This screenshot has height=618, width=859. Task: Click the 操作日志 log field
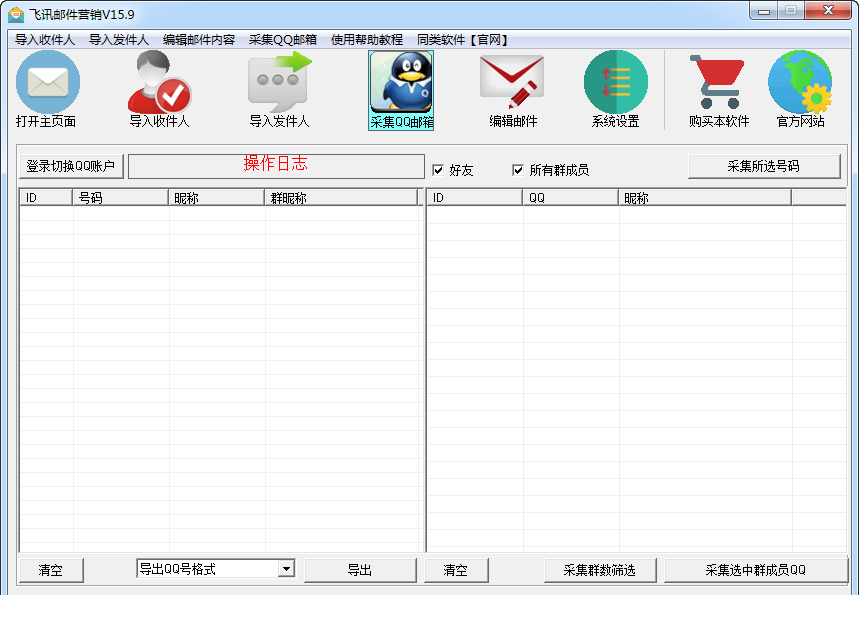(276, 166)
